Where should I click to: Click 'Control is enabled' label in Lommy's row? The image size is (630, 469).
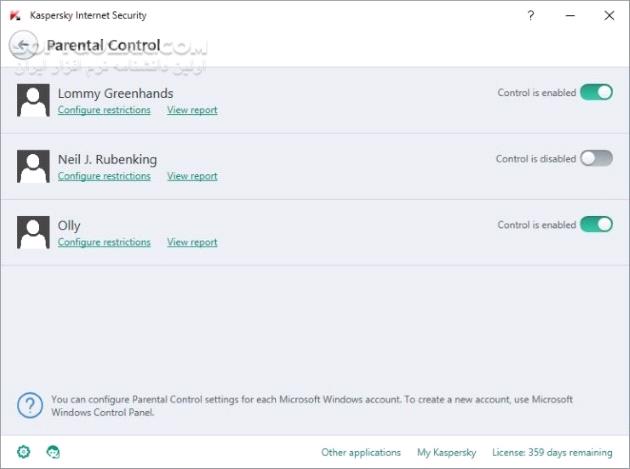click(537, 92)
